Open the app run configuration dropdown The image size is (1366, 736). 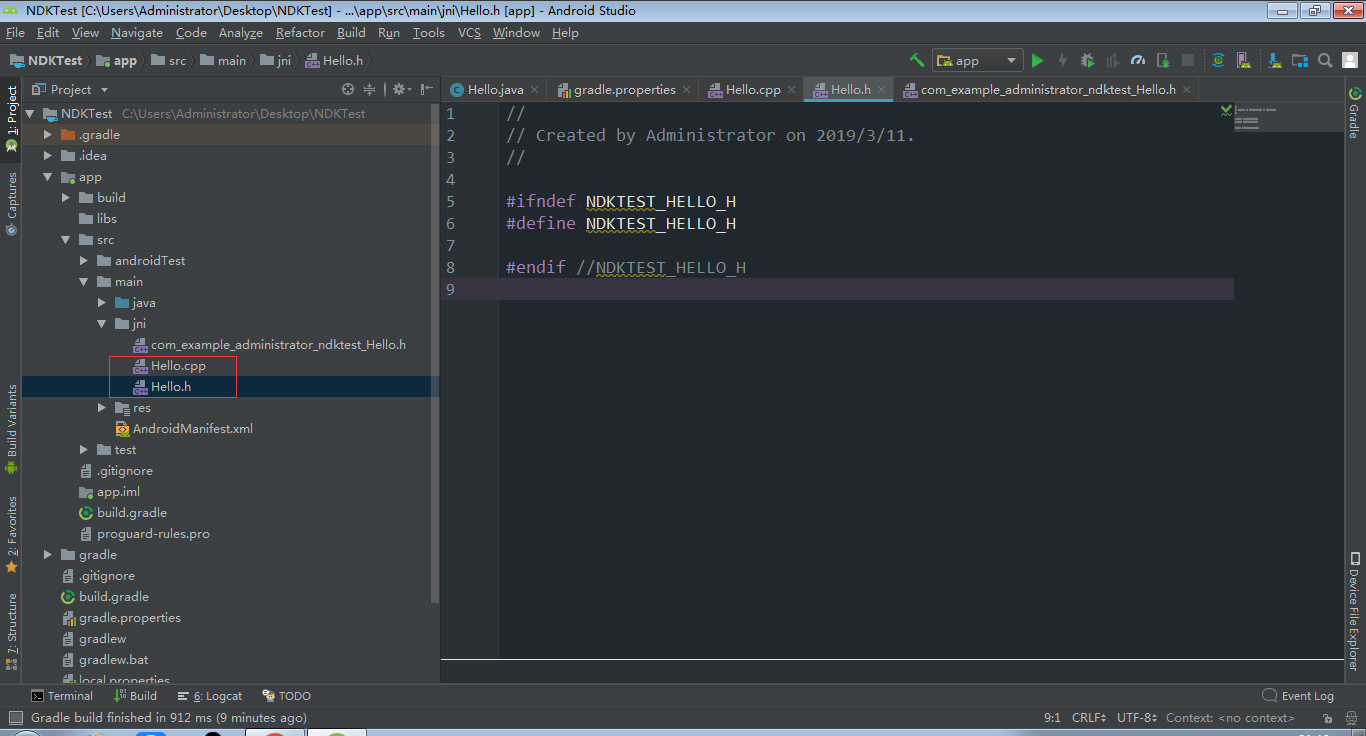[x=978, y=60]
